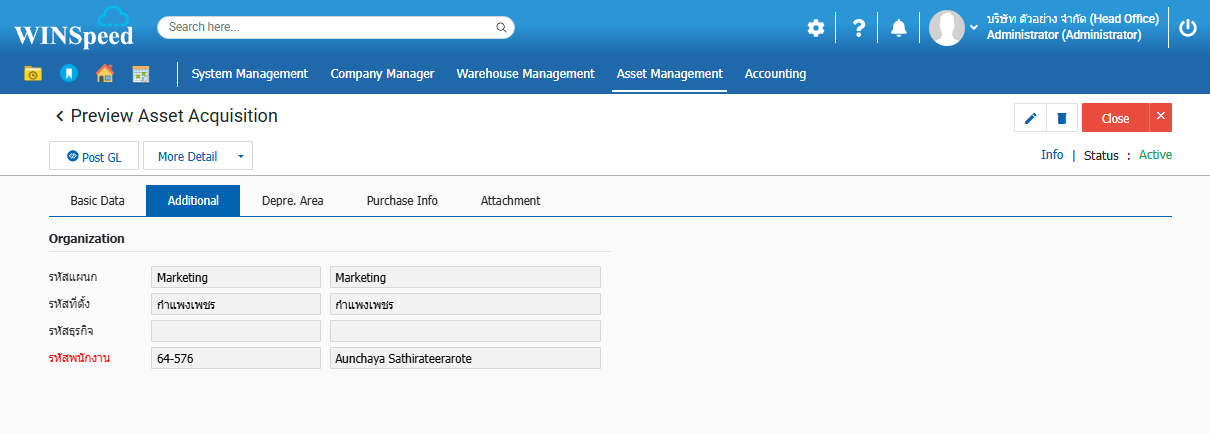Open the calendar grid icon
The width and height of the screenshot is (1210, 434).
[140, 74]
